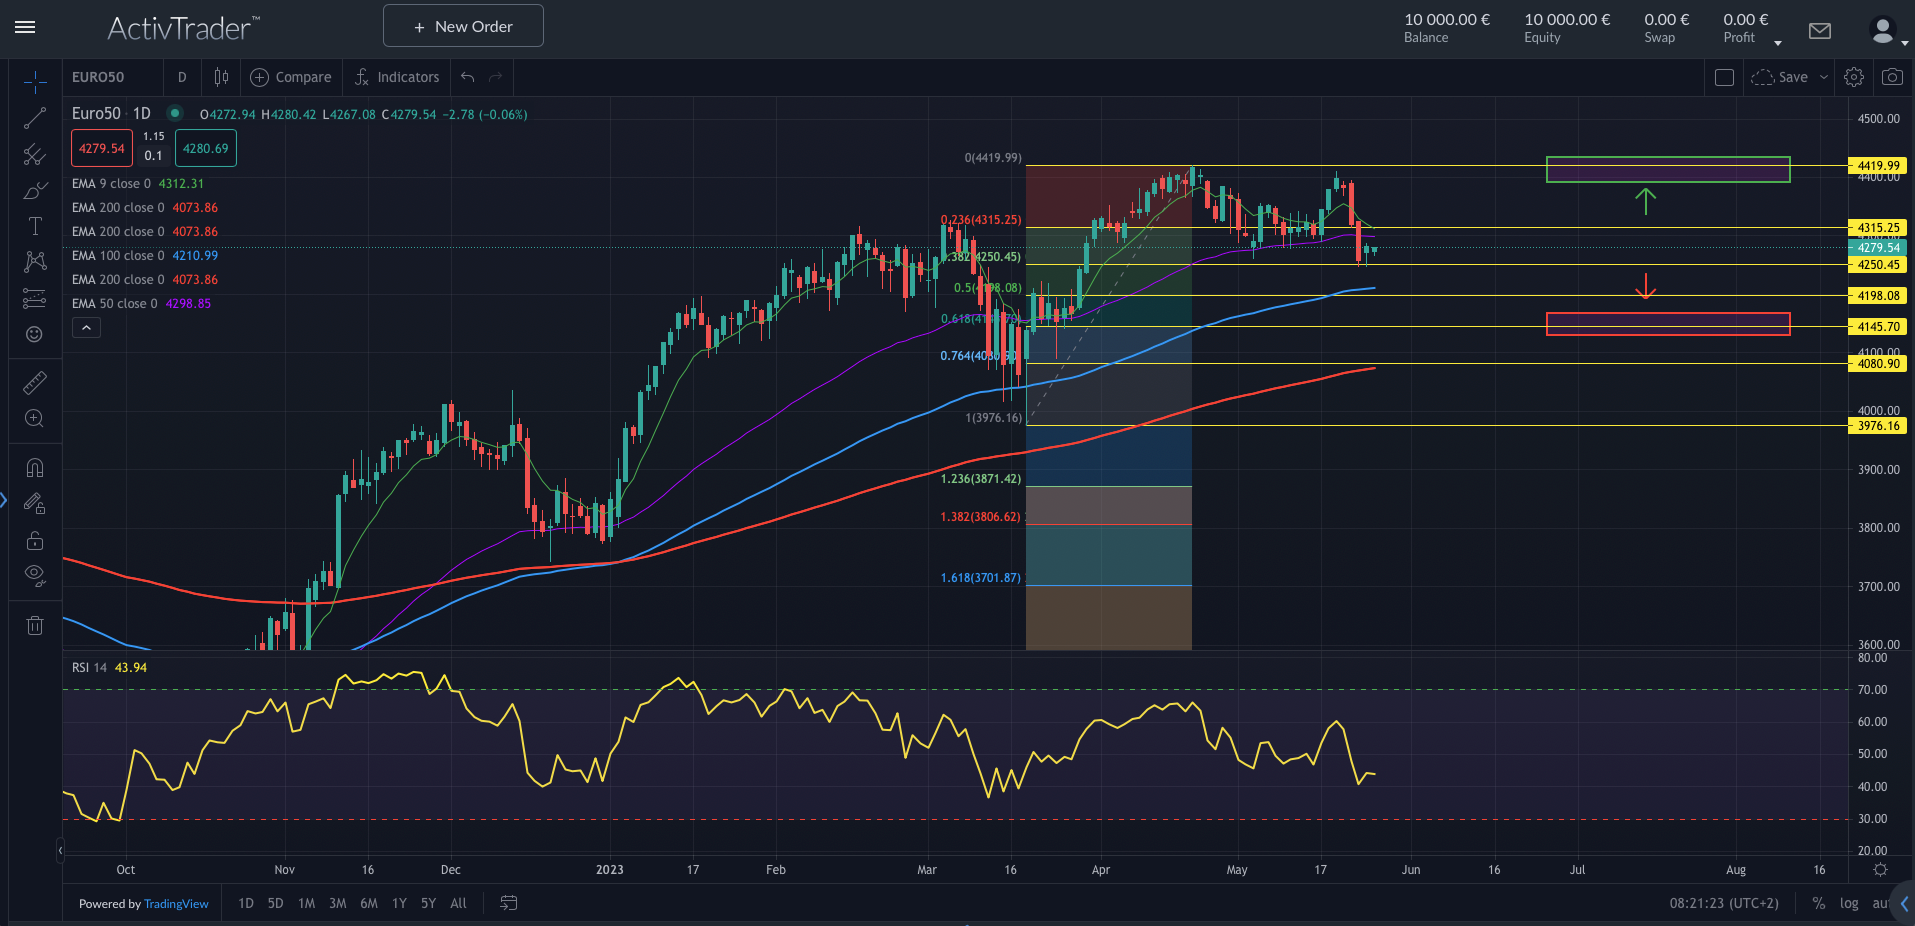Image resolution: width=1915 pixels, height=926 pixels.
Task: Hide all drawings with the eye icon
Action: pyautogui.click(x=34, y=575)
